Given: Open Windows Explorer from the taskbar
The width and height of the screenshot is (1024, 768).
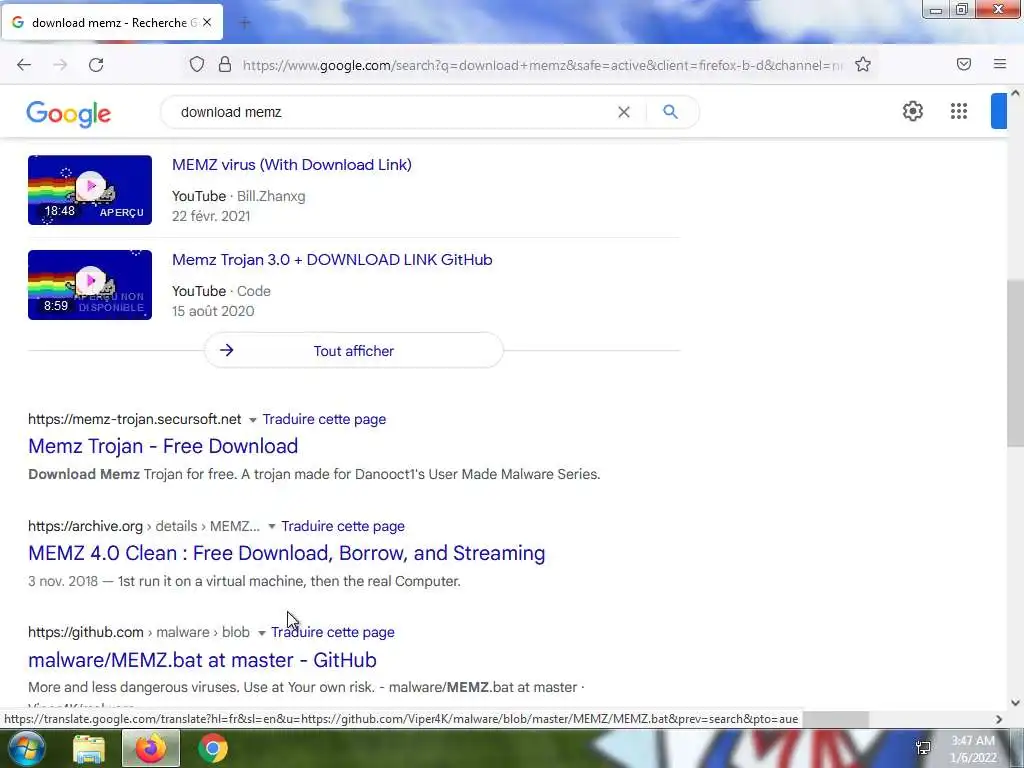Looking at the screenshot, I should [x=89, y=749].
